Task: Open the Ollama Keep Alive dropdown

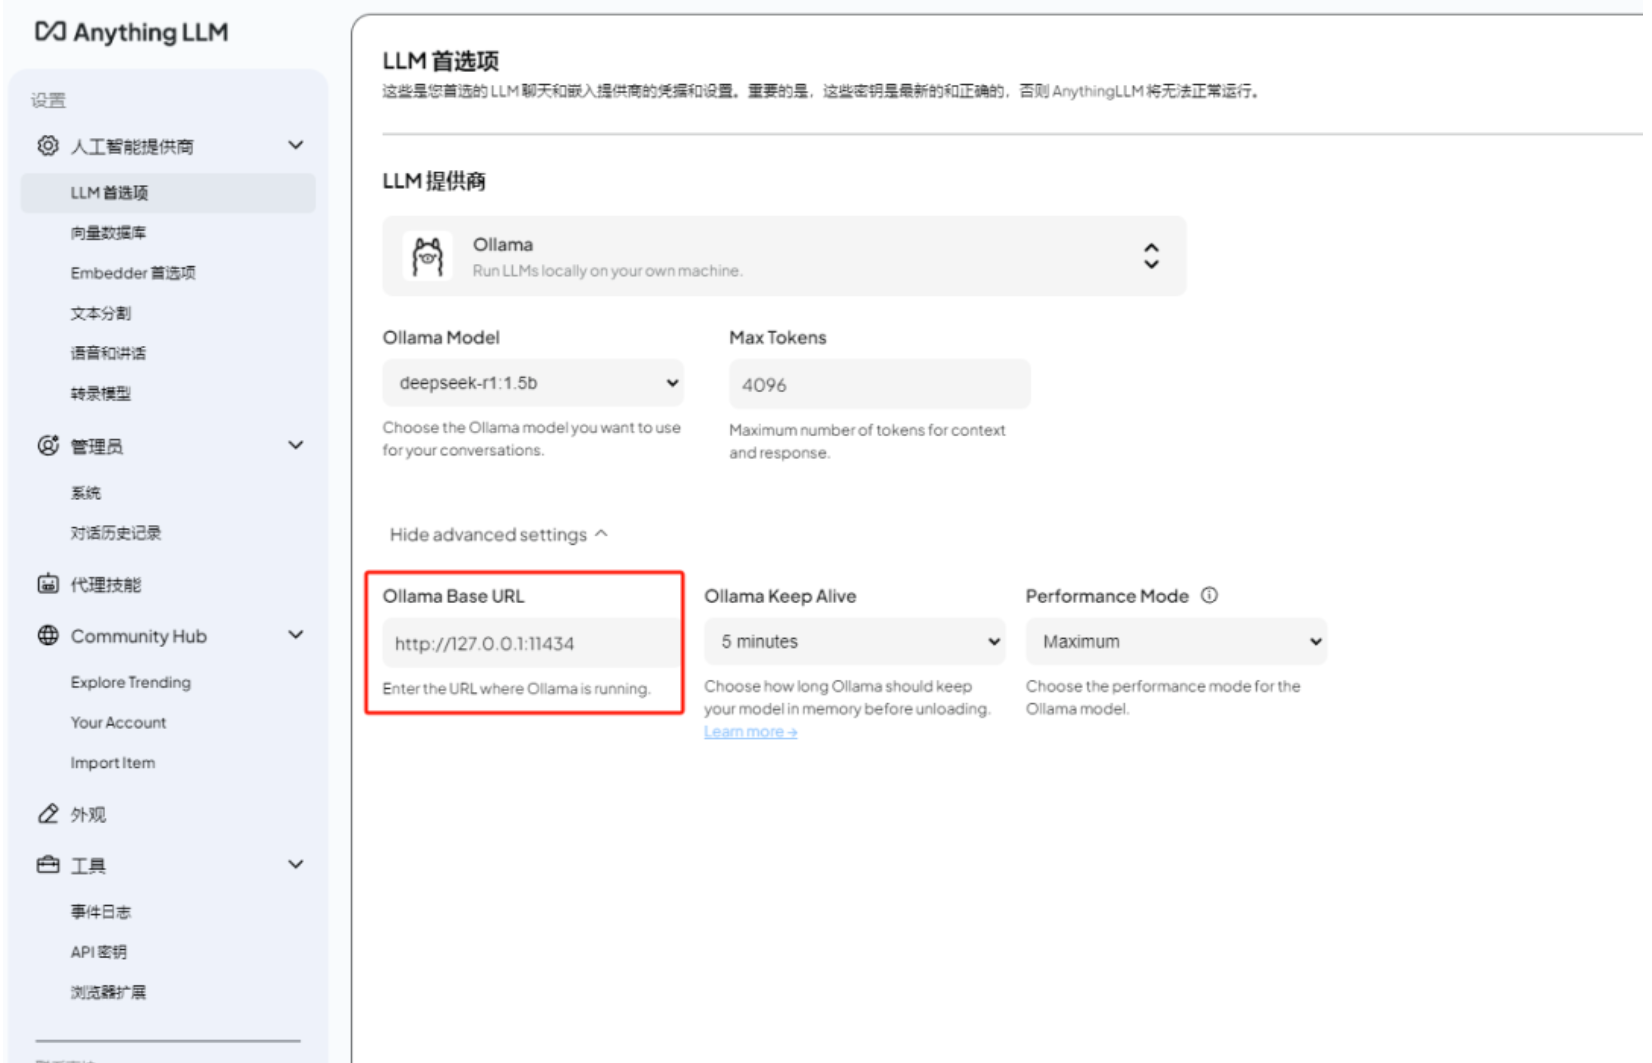Action: point(854,641)
